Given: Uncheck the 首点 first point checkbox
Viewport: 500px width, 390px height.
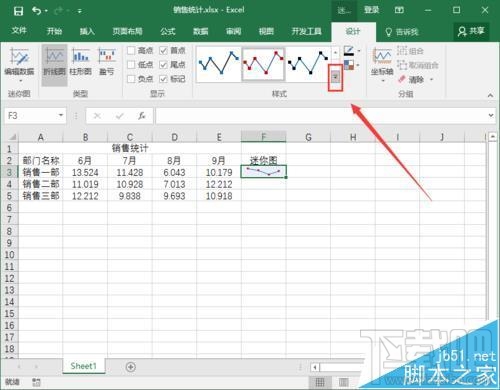Looking at the screenshot, I should tap(163, 50).
